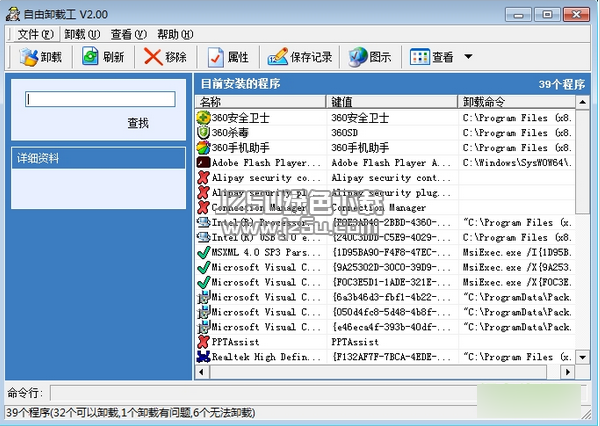Select 360杀毒 name in list

click(x=230, y=132)
